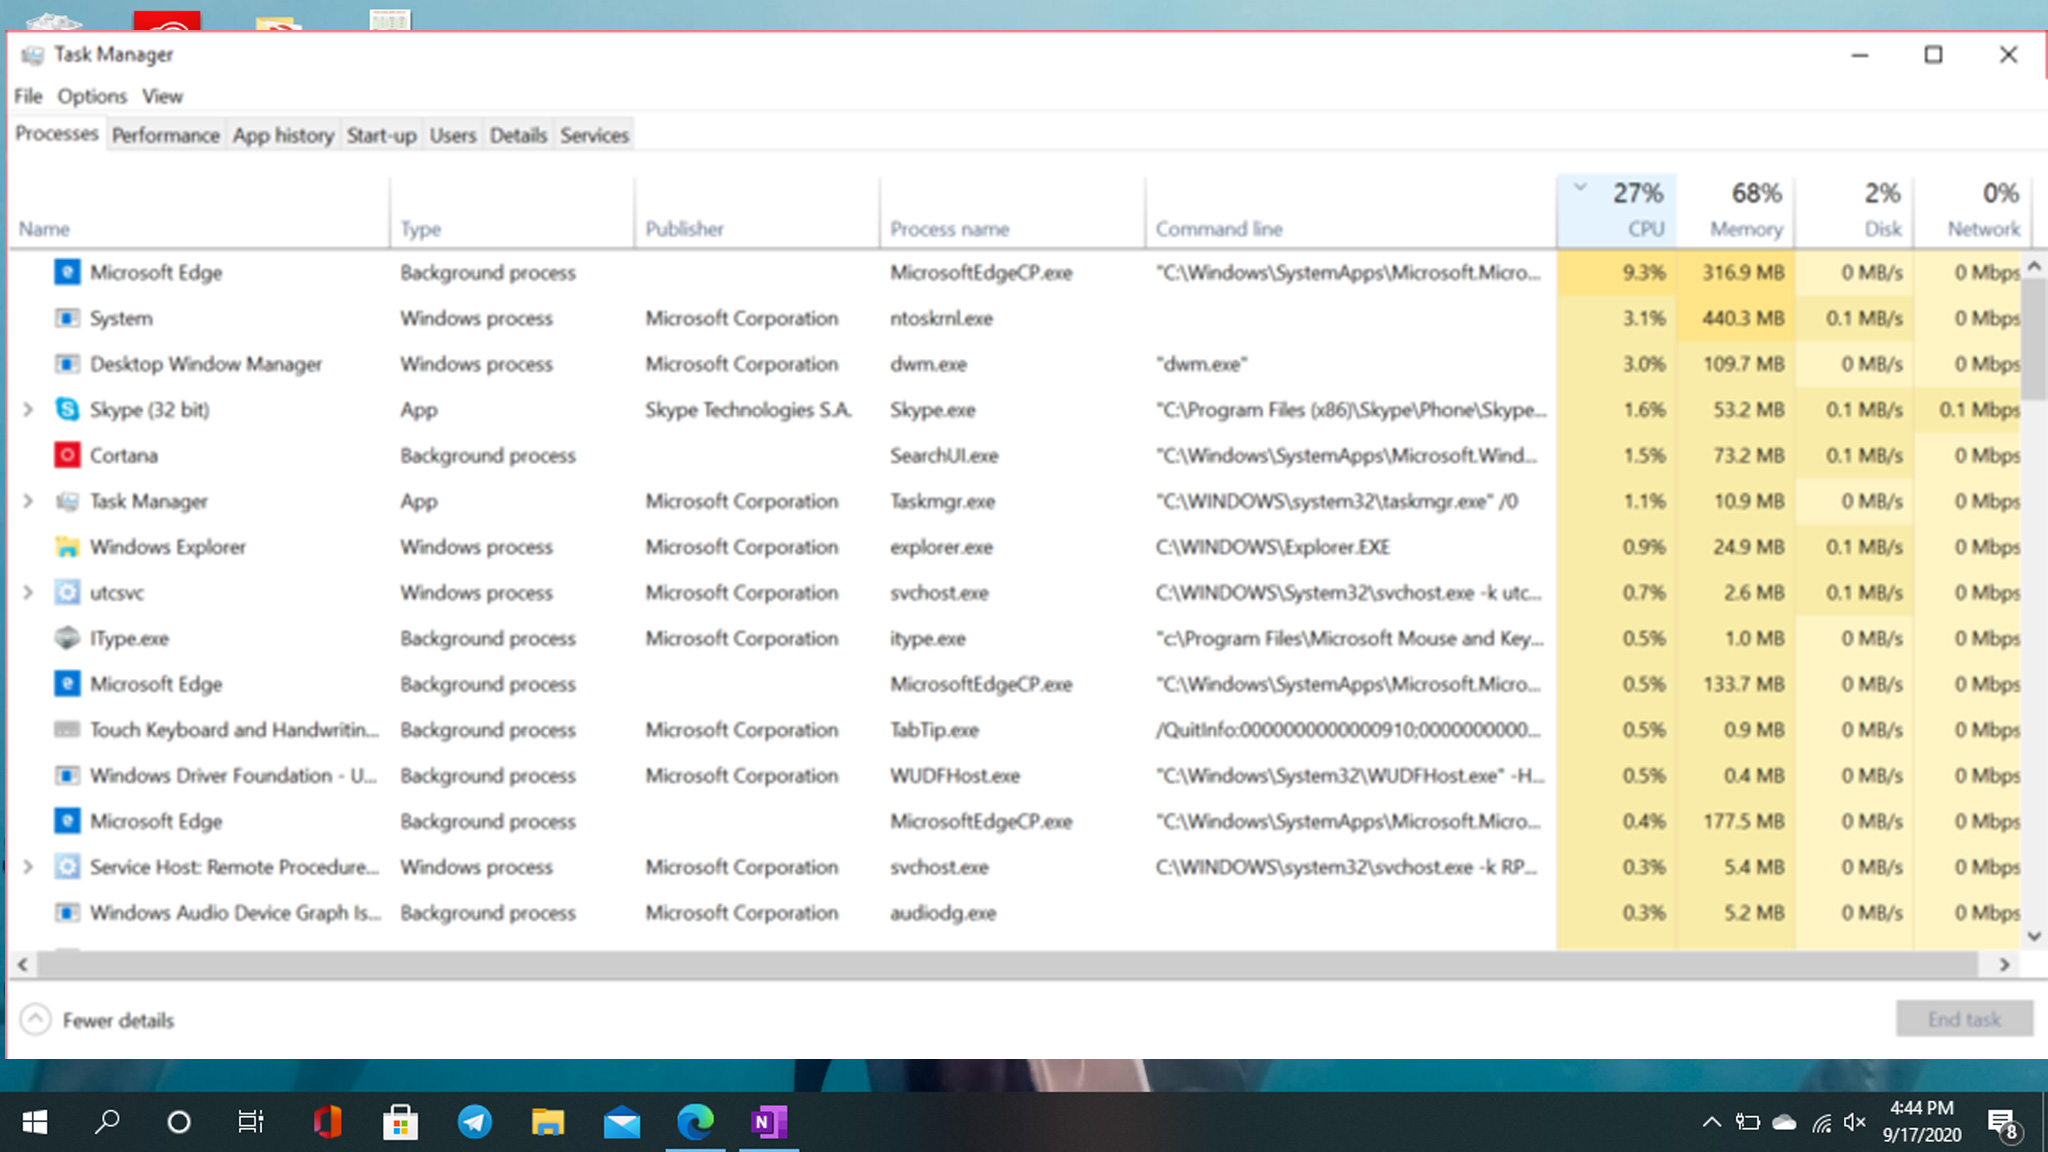Open OneNote from the taskbar
The width and height of the screenshot is (2048, 1152).
768,1122
